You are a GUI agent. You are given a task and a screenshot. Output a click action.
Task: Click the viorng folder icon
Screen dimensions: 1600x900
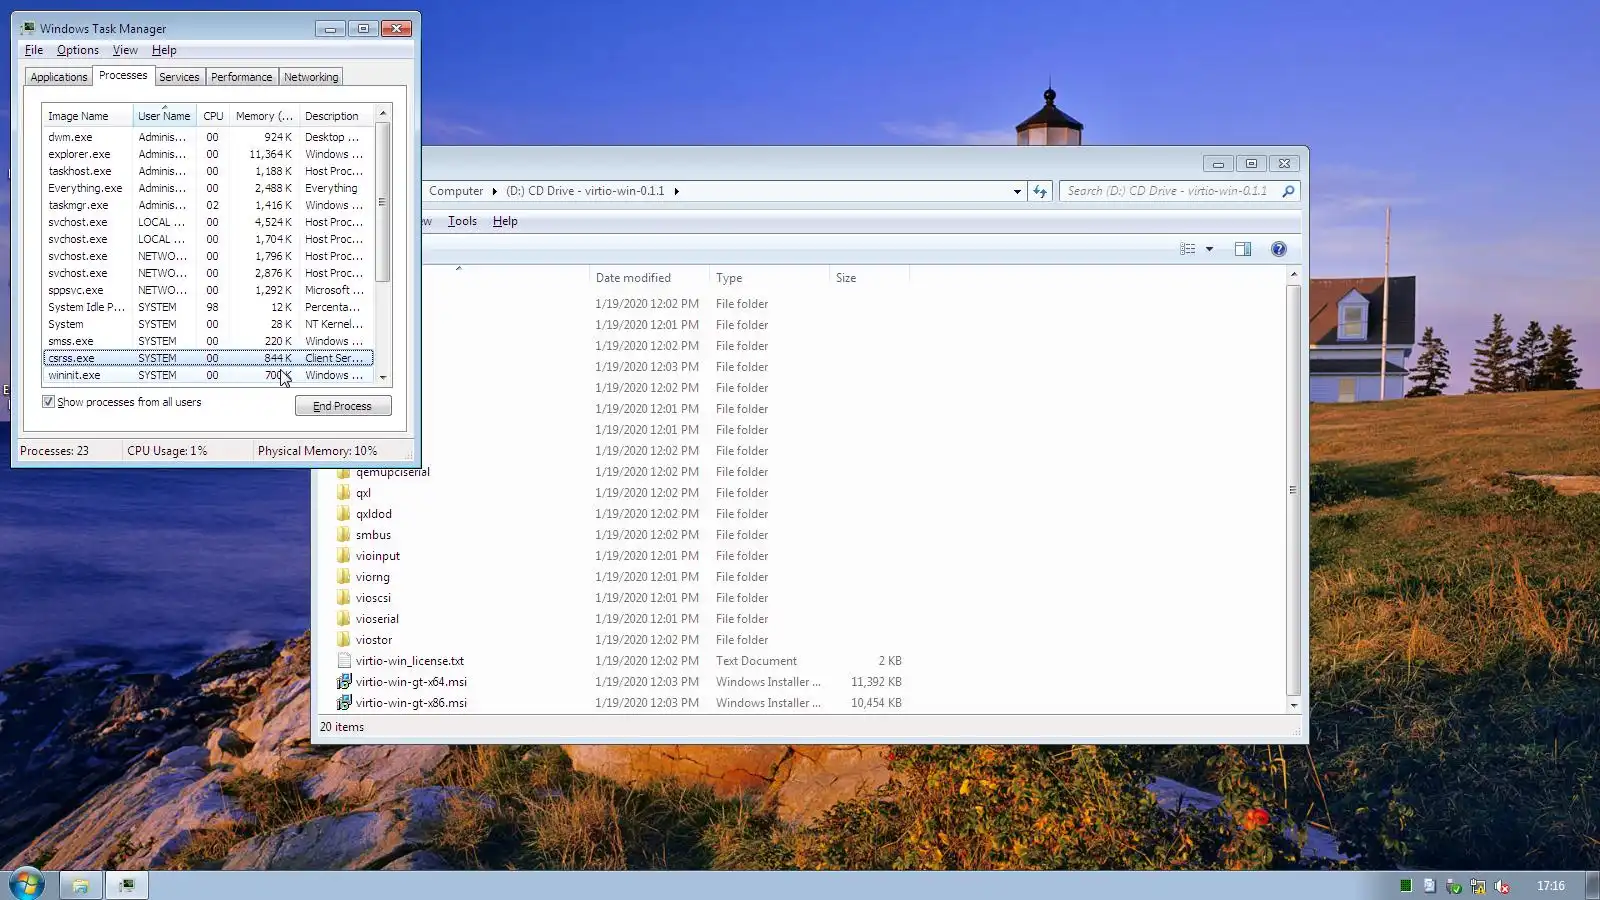tap(344, 577)
